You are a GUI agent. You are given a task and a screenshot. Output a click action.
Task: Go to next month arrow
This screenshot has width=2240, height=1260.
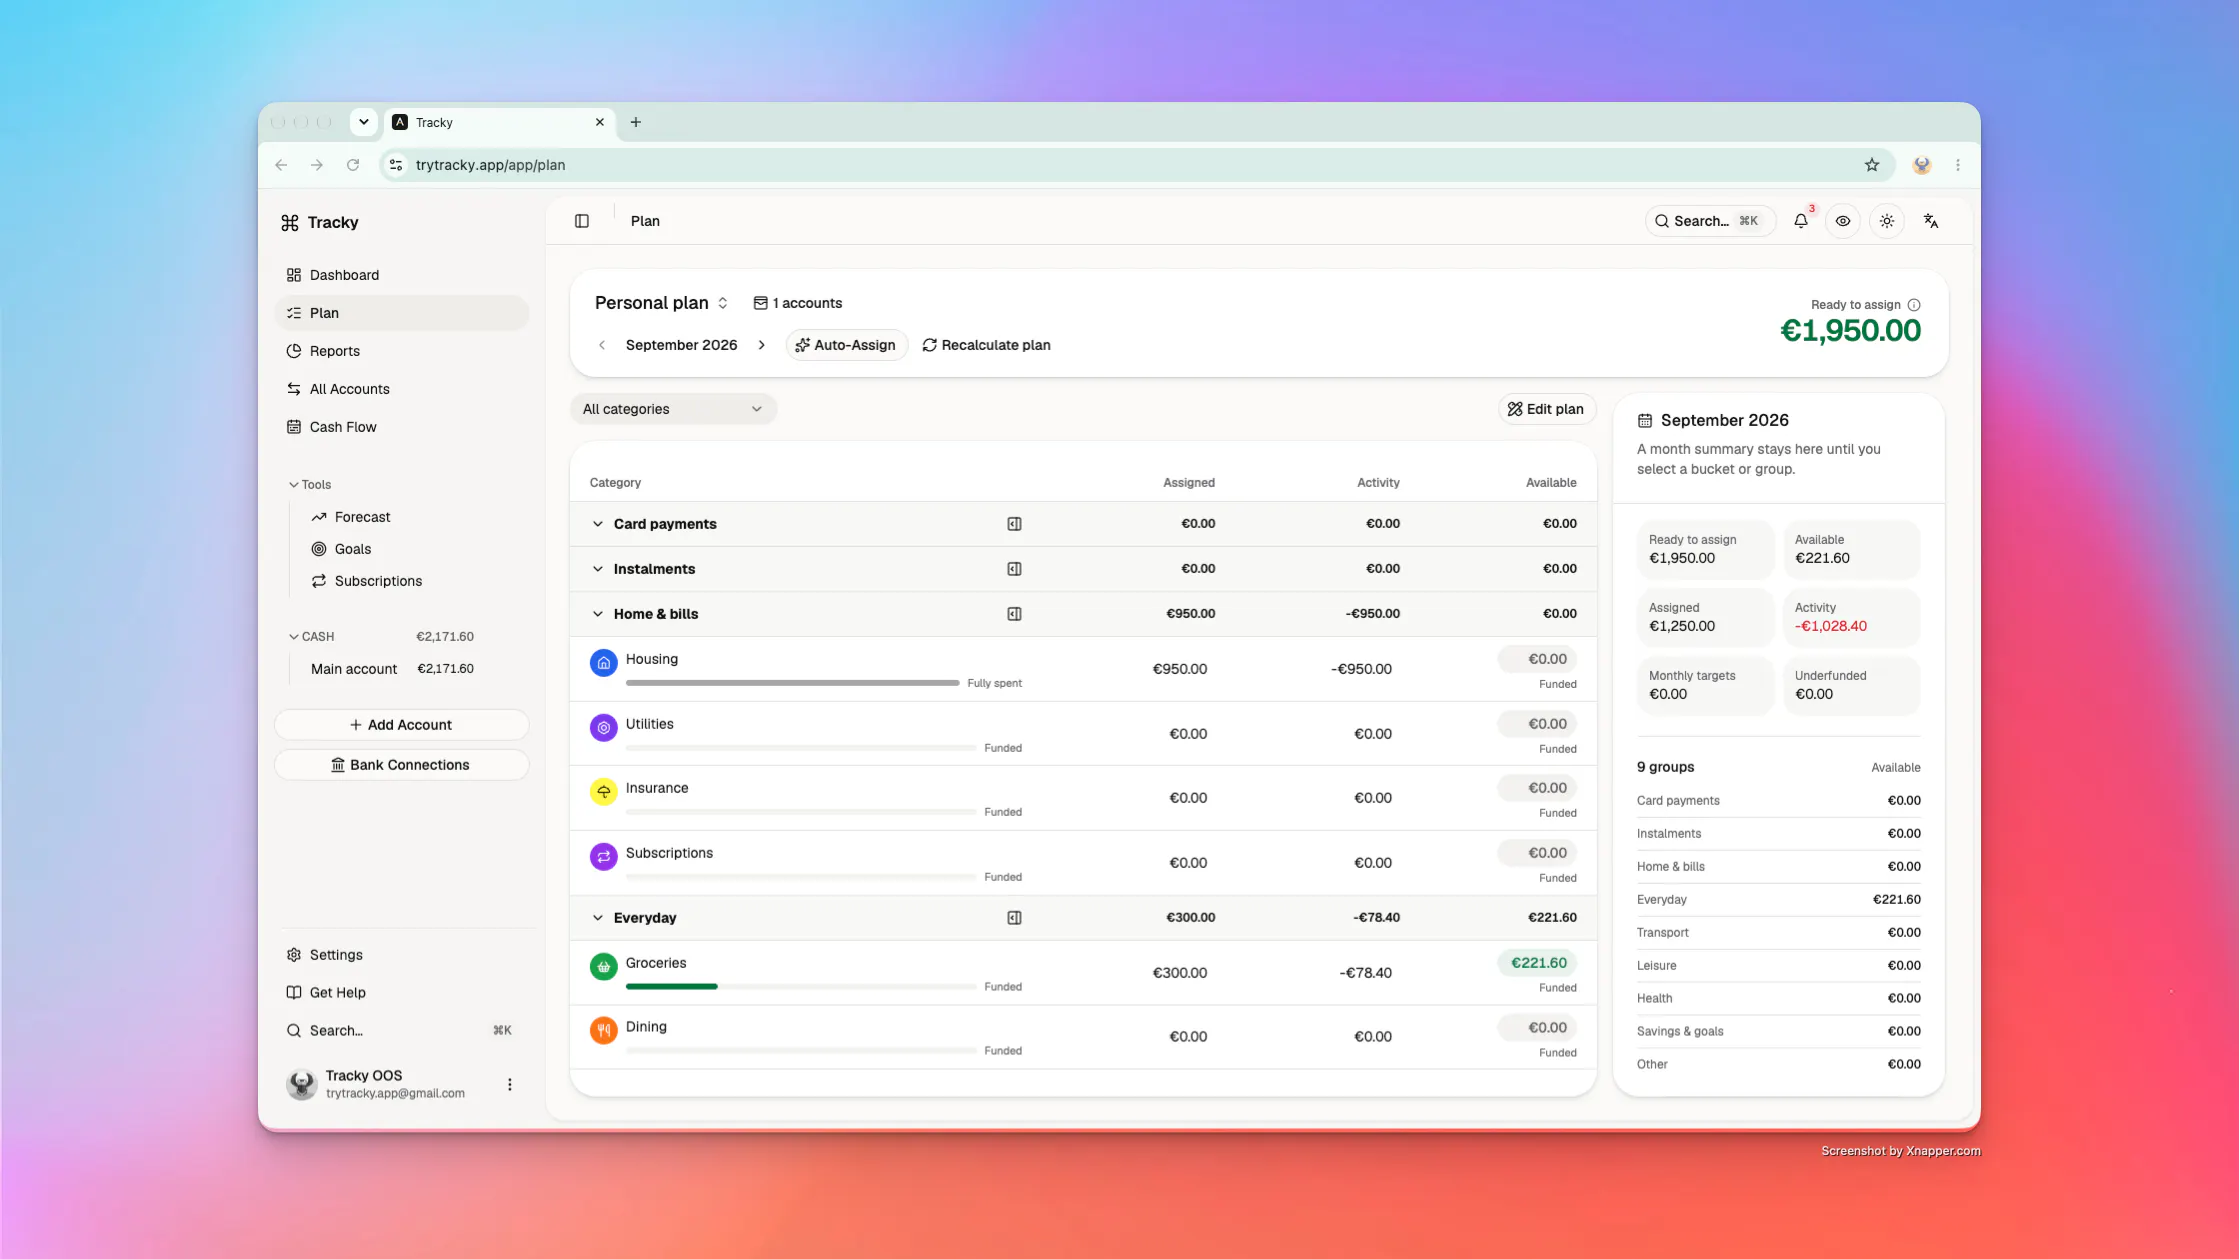762,345
